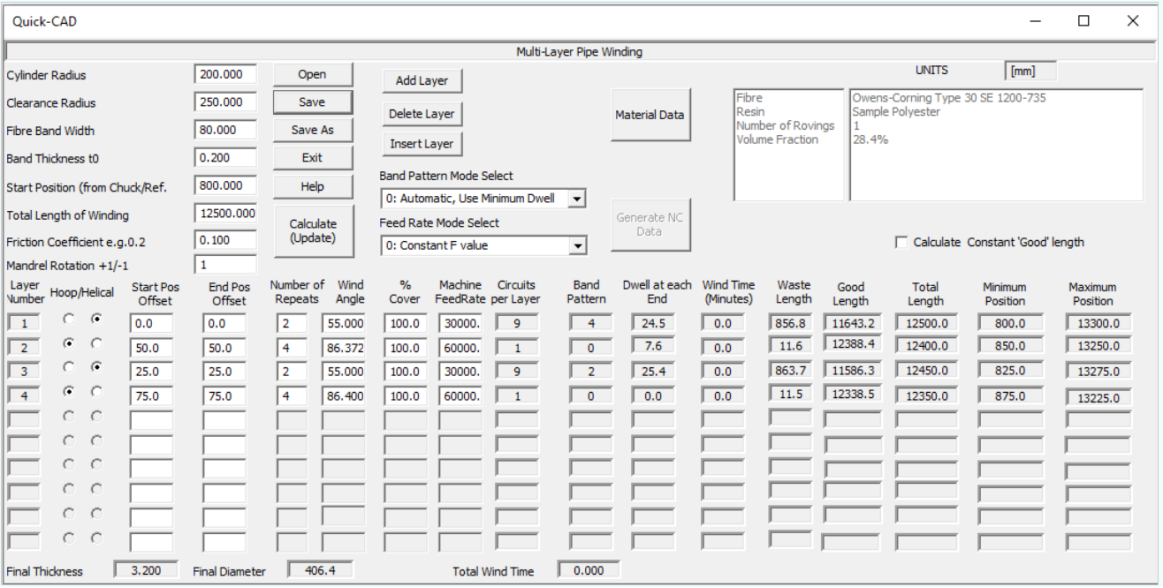Screen dimensions: 1163x588
Task: Open Band Pattern Mode Select dropdown
Action: tap(579, 199)
